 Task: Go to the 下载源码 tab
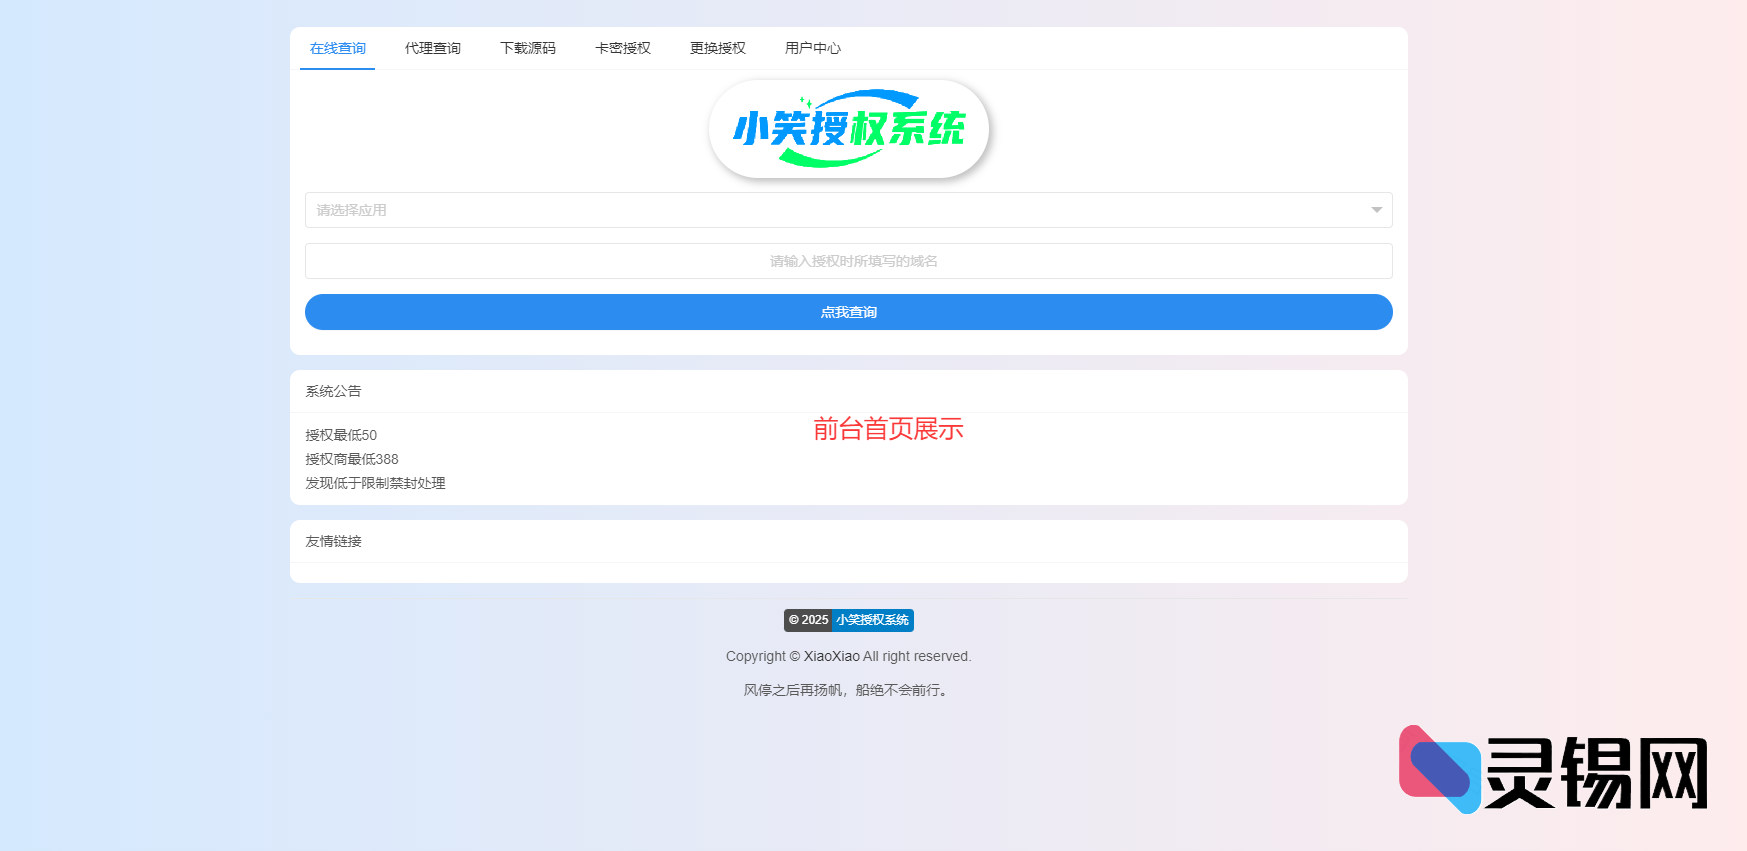pos(527,48)
